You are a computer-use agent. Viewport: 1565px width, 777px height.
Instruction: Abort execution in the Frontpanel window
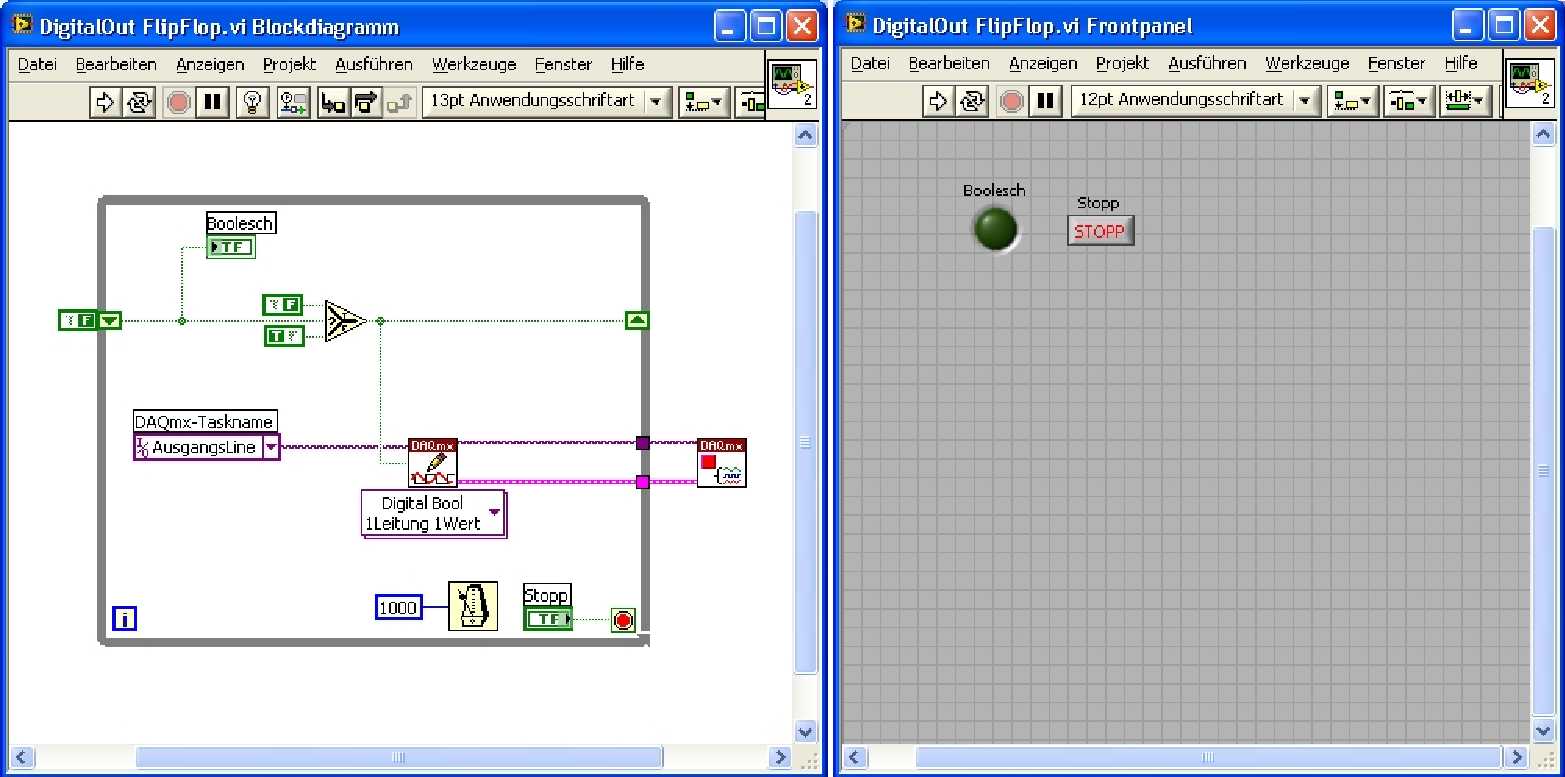[x=1012, y=101]
